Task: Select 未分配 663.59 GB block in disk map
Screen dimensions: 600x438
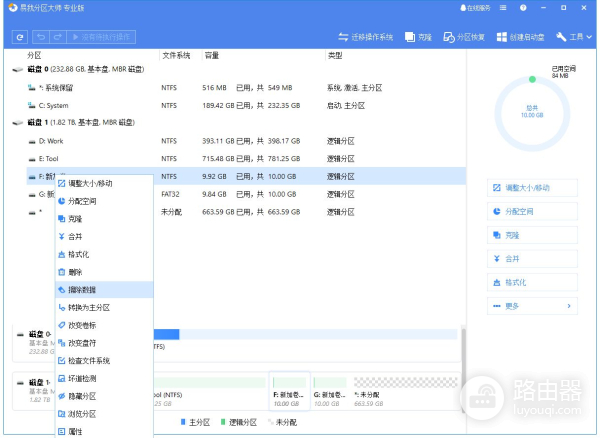Action: [x=405, y=392]
